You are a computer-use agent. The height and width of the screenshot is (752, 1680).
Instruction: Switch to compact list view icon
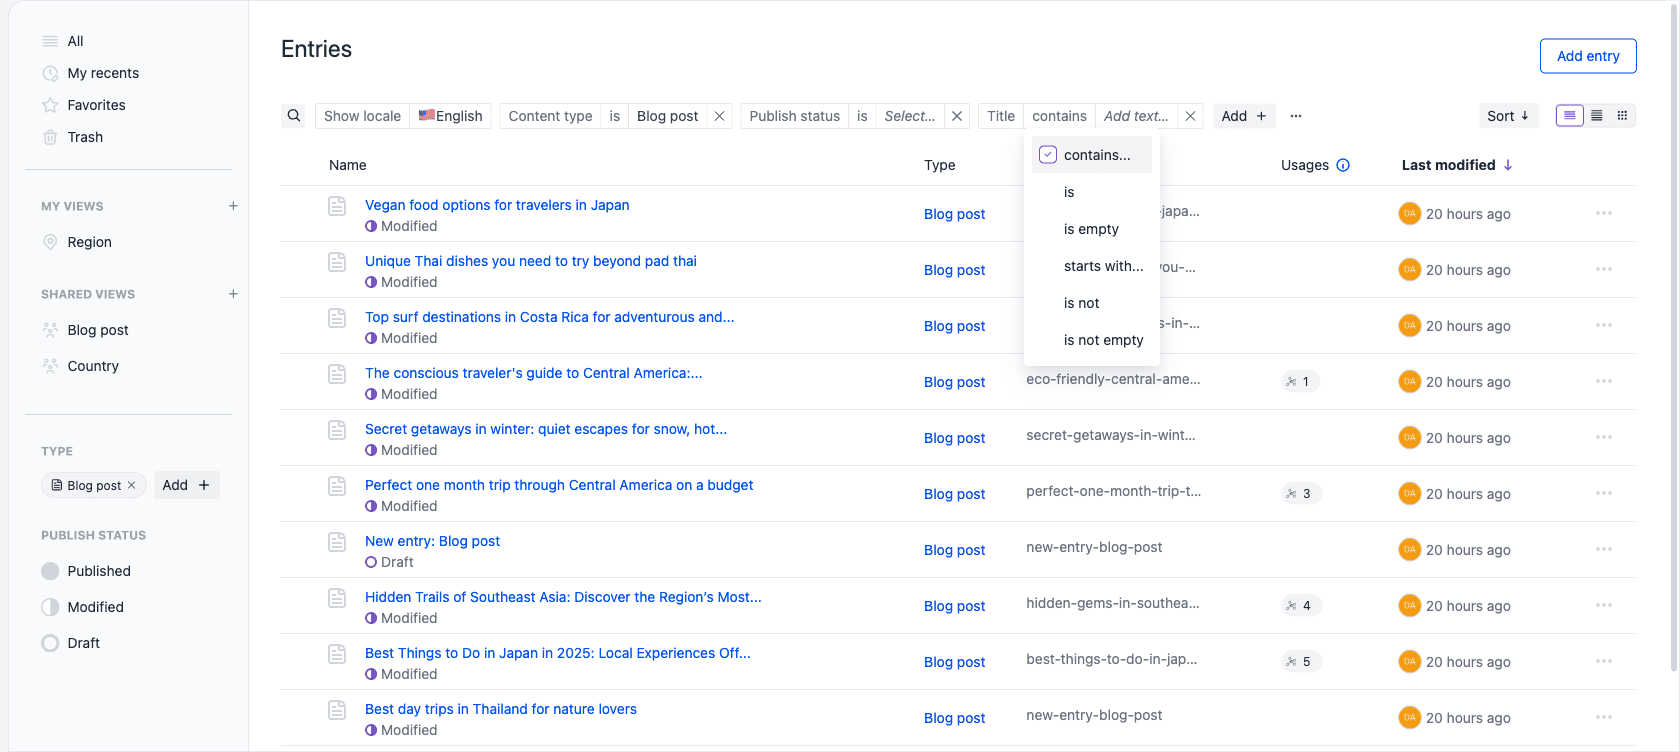[x=1597, y=116]
